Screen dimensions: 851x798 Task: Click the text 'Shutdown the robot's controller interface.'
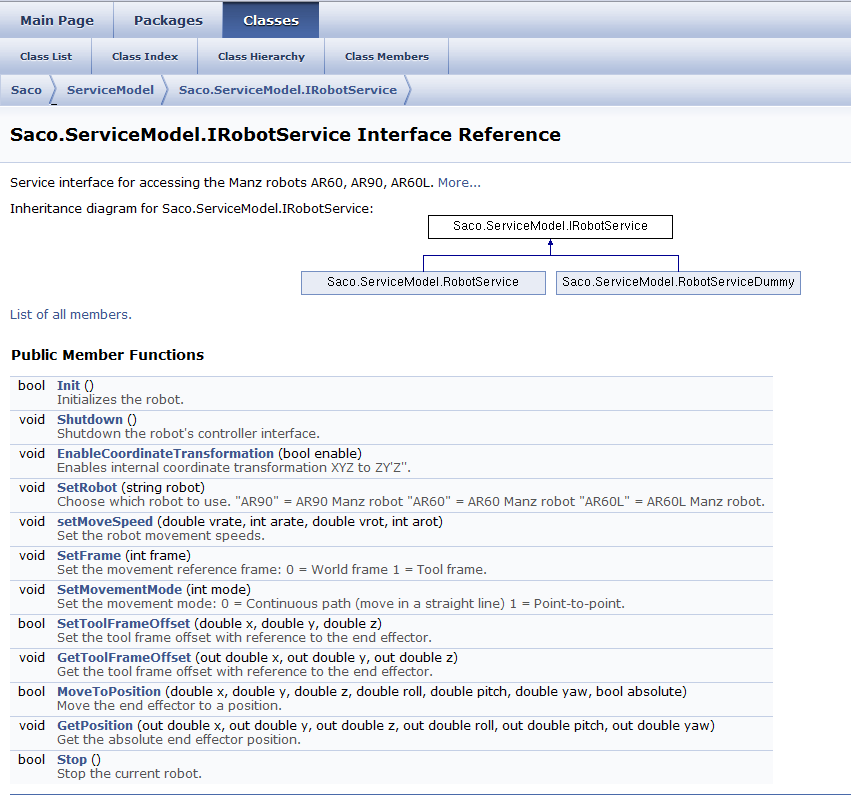[x=188, y=434]
